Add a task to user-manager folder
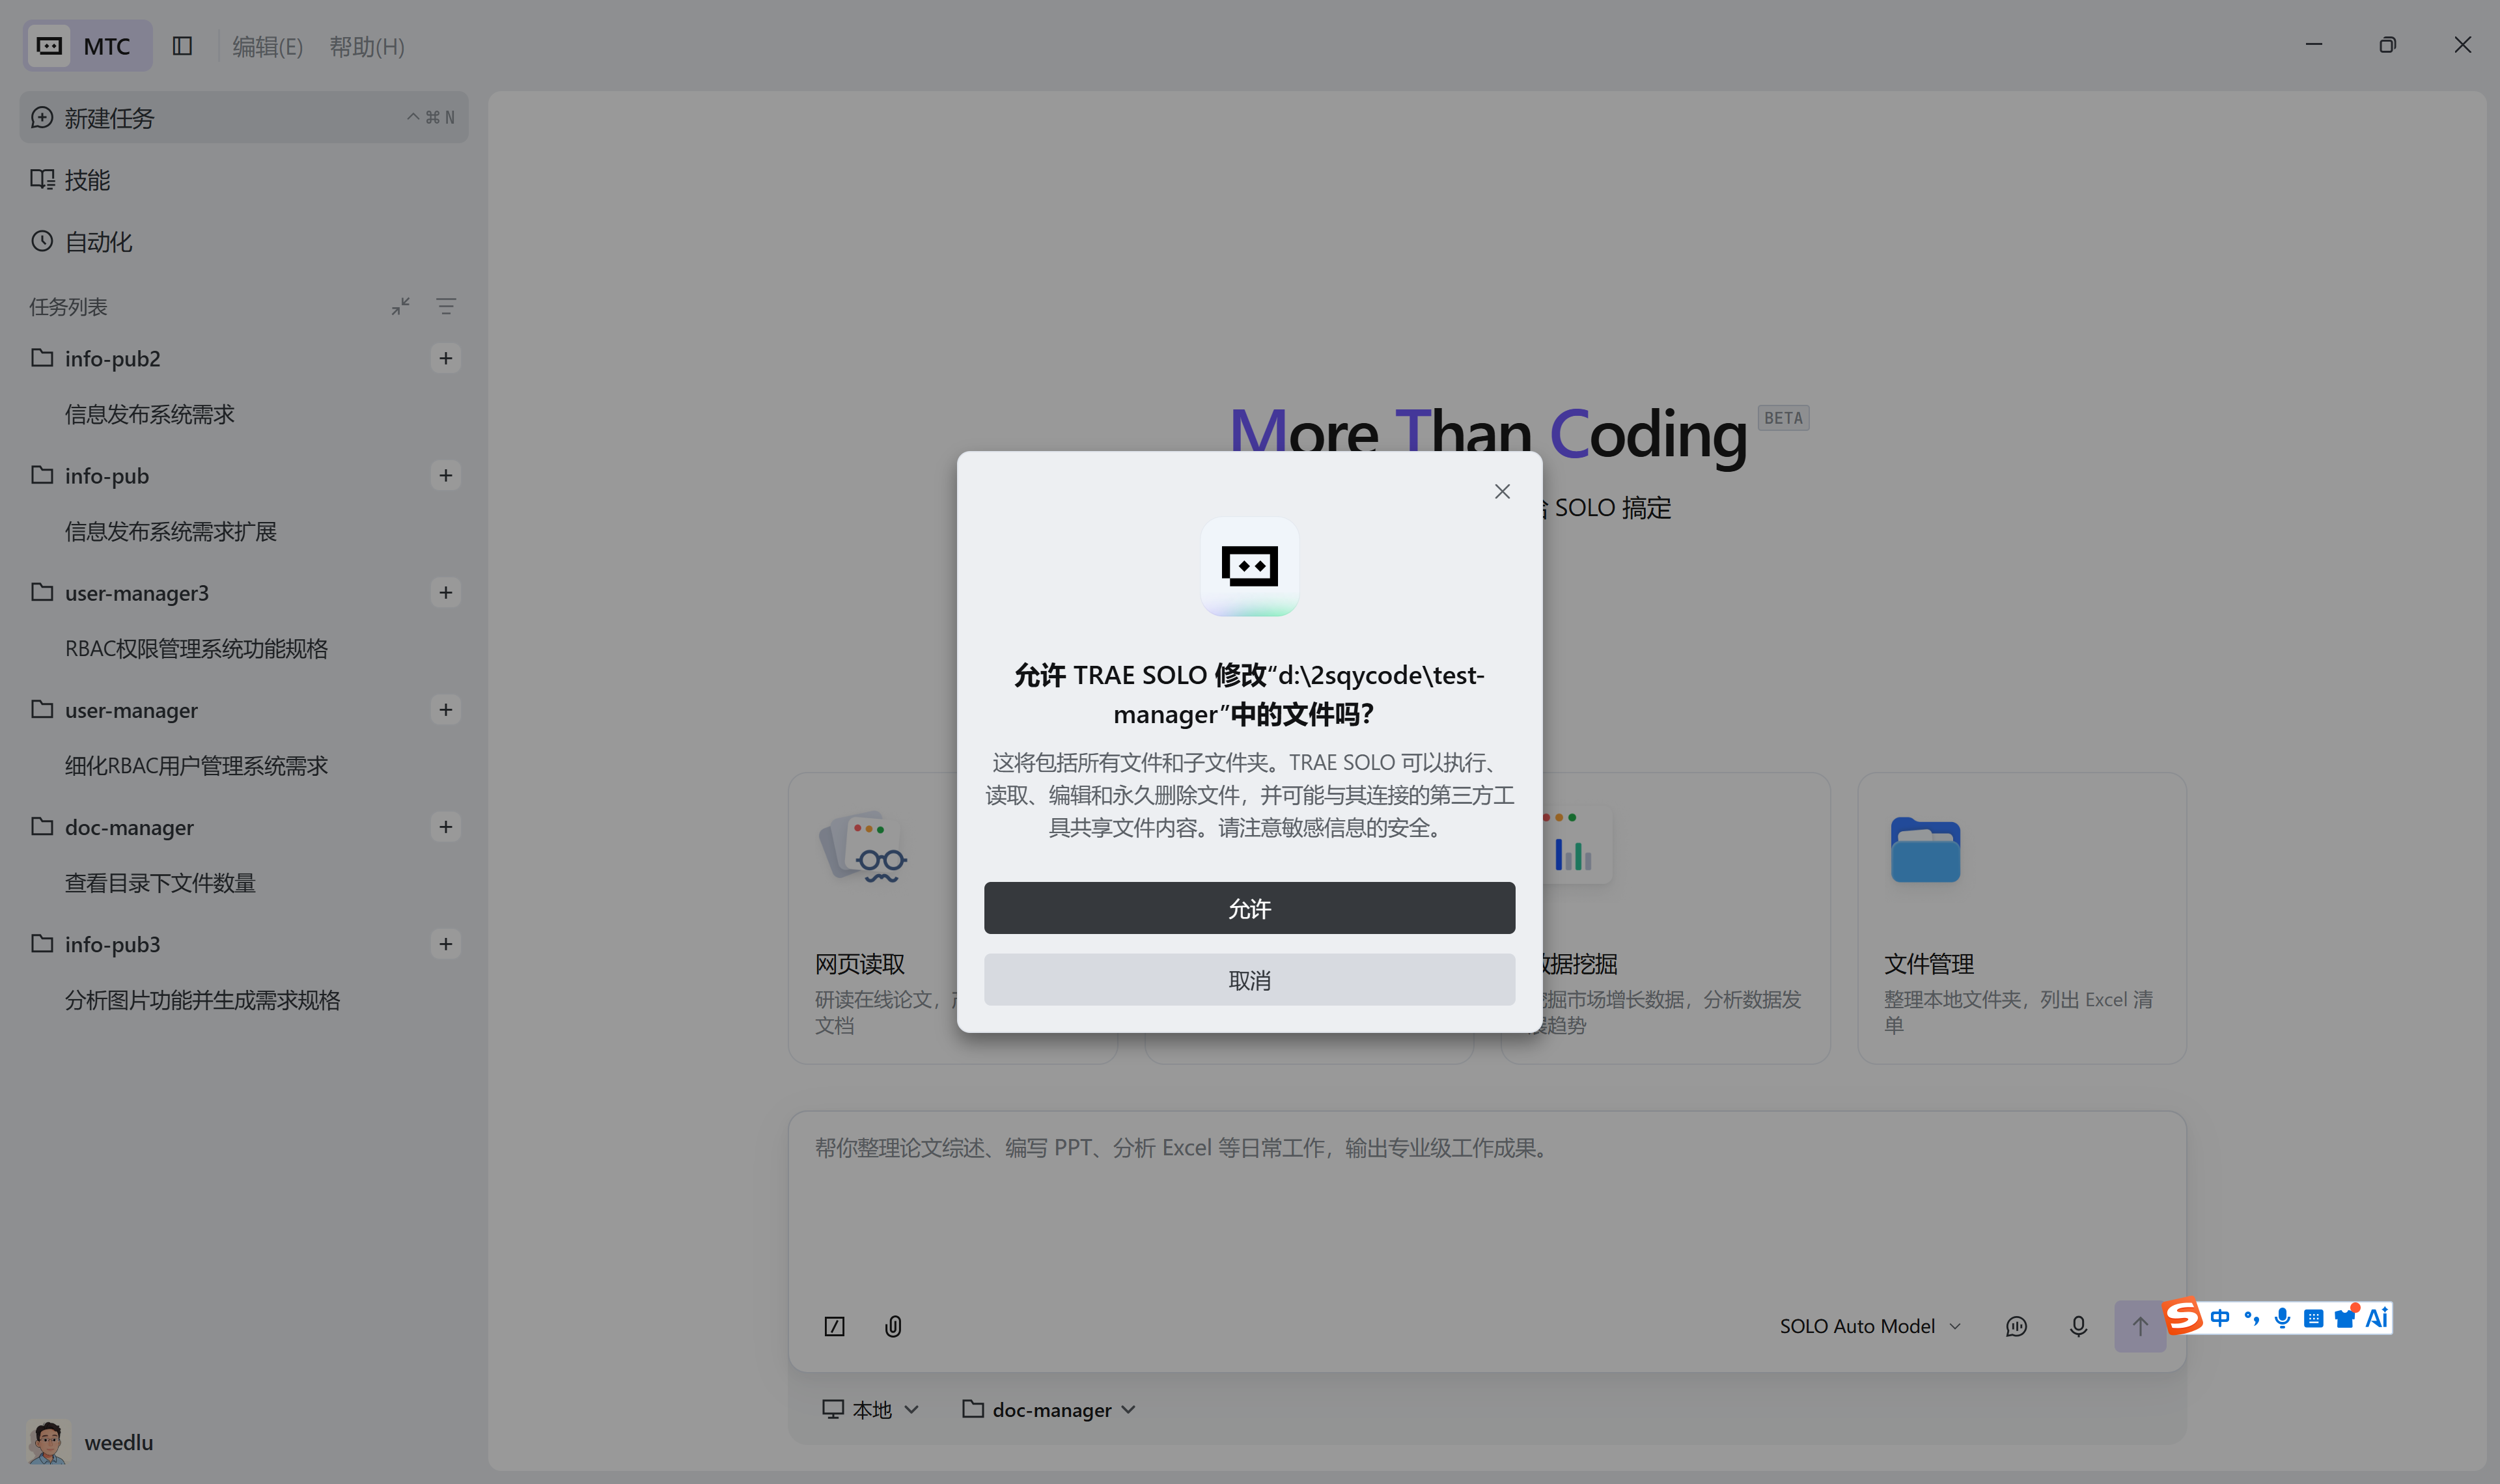2500x1484 pixels. coord(446,709)
